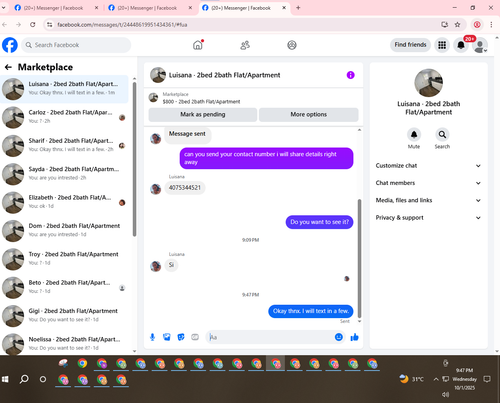Reload the page with browser refresh icon
The image size is (500, 403).
pyautogui.click(x=33, y=25)
